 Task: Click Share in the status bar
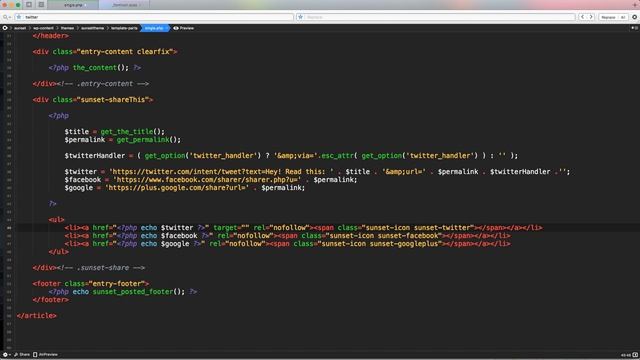[22, 355]
